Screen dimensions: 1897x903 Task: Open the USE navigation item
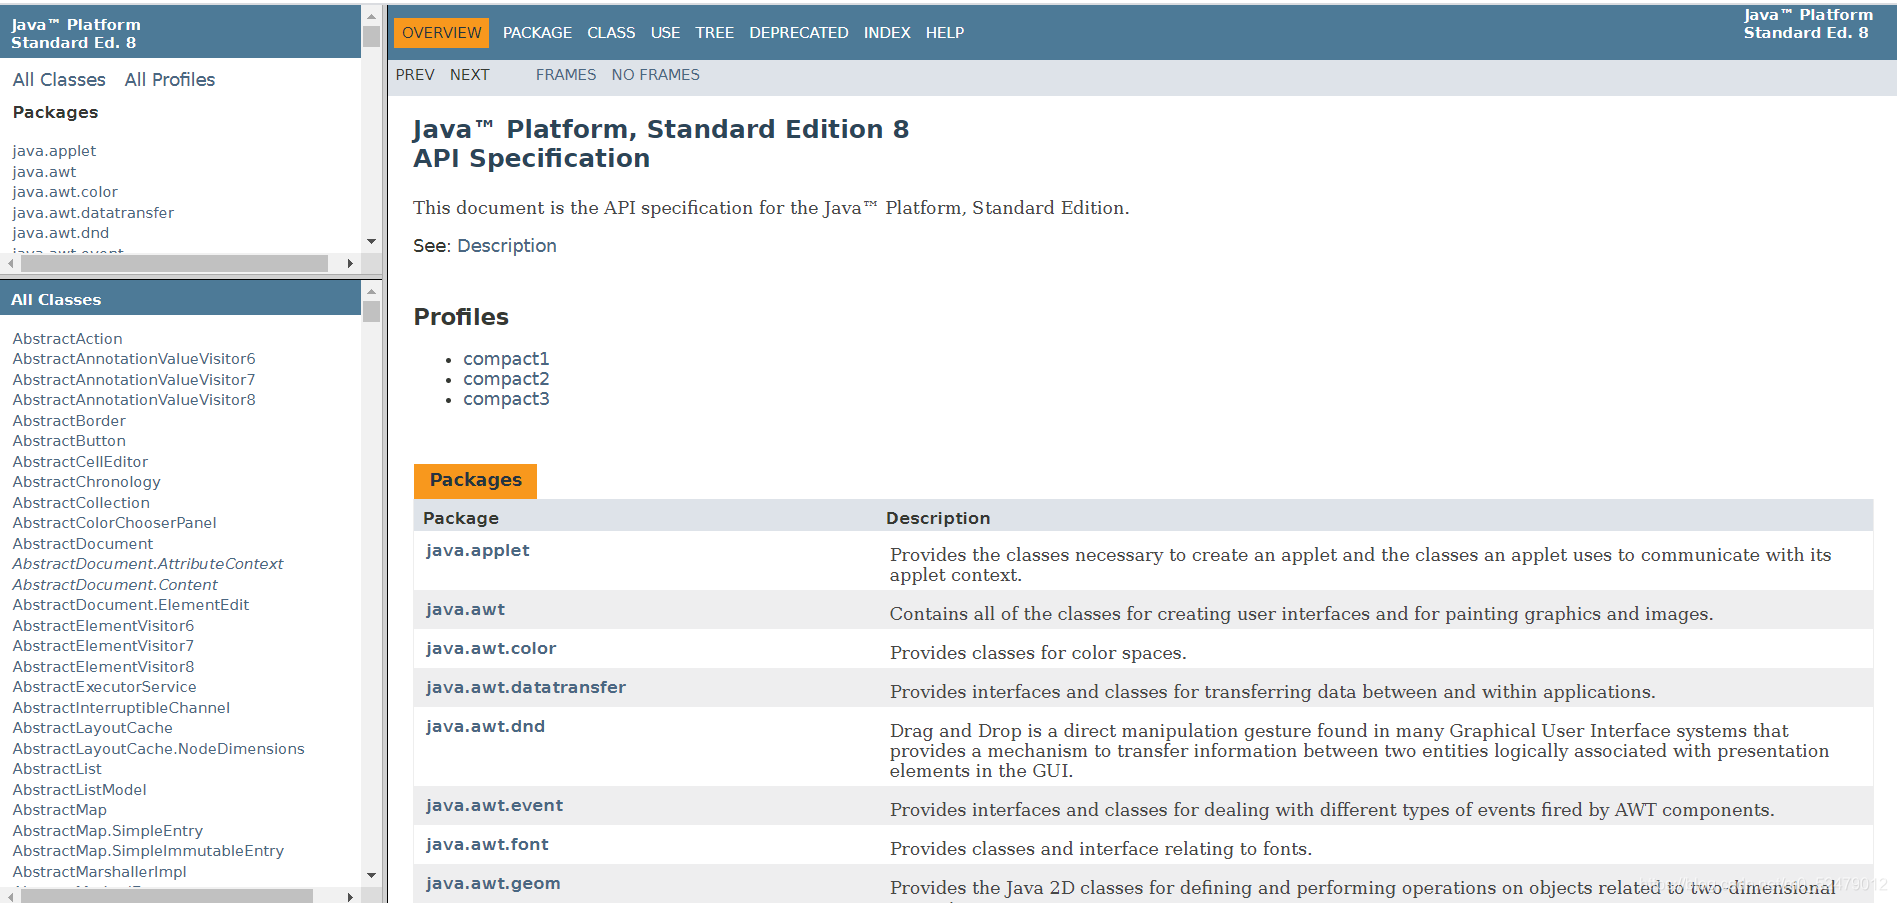click(665, 33)
